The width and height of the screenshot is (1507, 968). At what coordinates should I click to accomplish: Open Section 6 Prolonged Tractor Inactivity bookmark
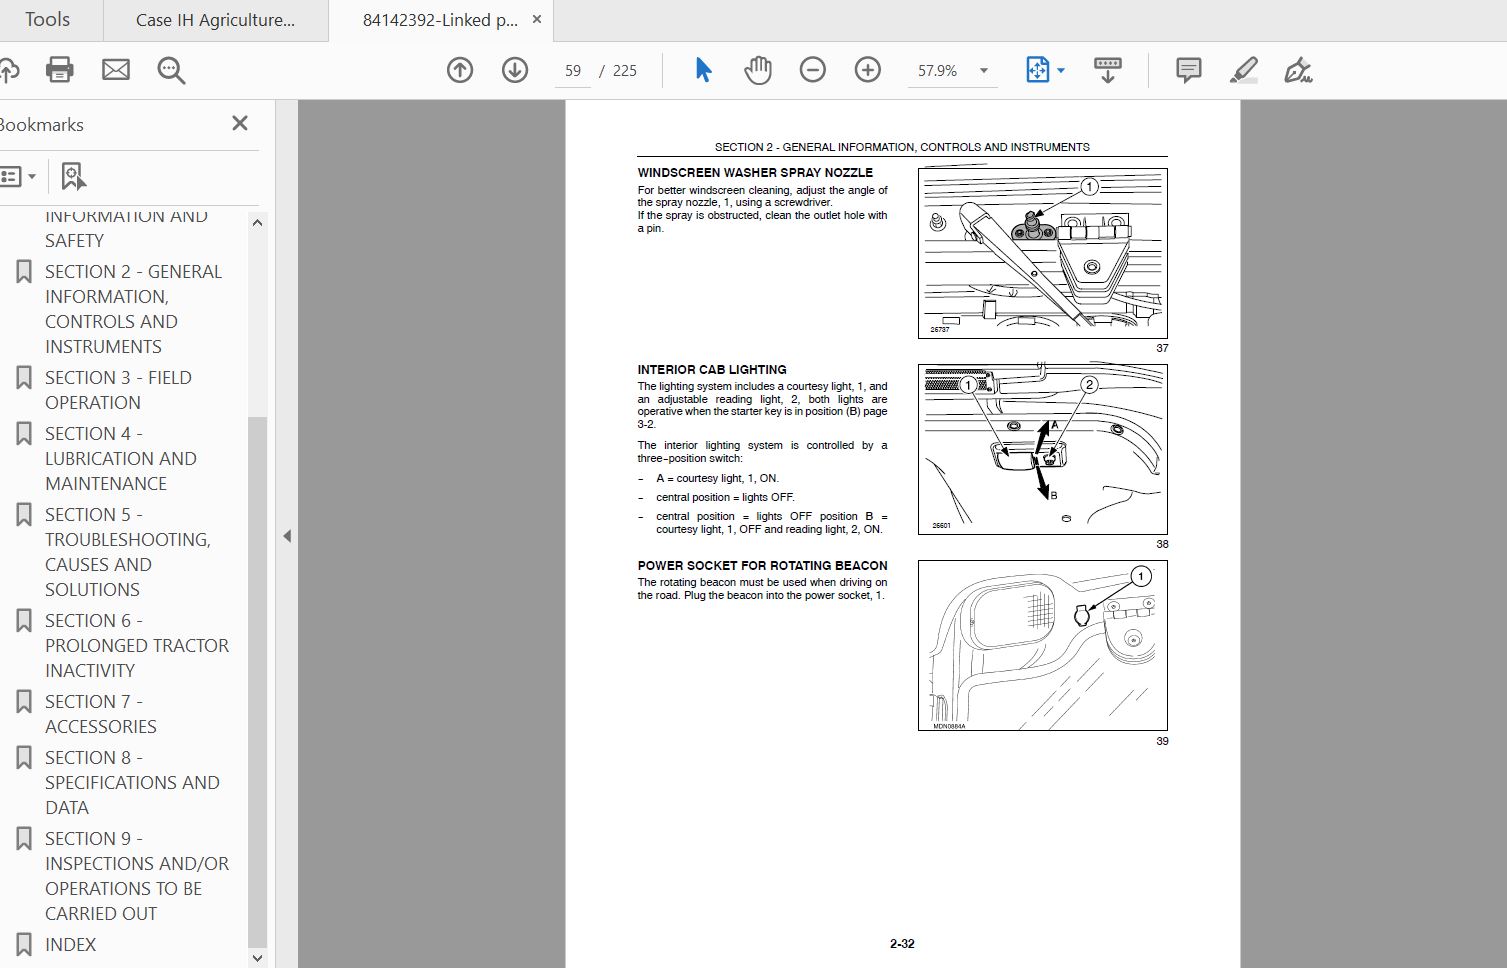pos(137,646)
